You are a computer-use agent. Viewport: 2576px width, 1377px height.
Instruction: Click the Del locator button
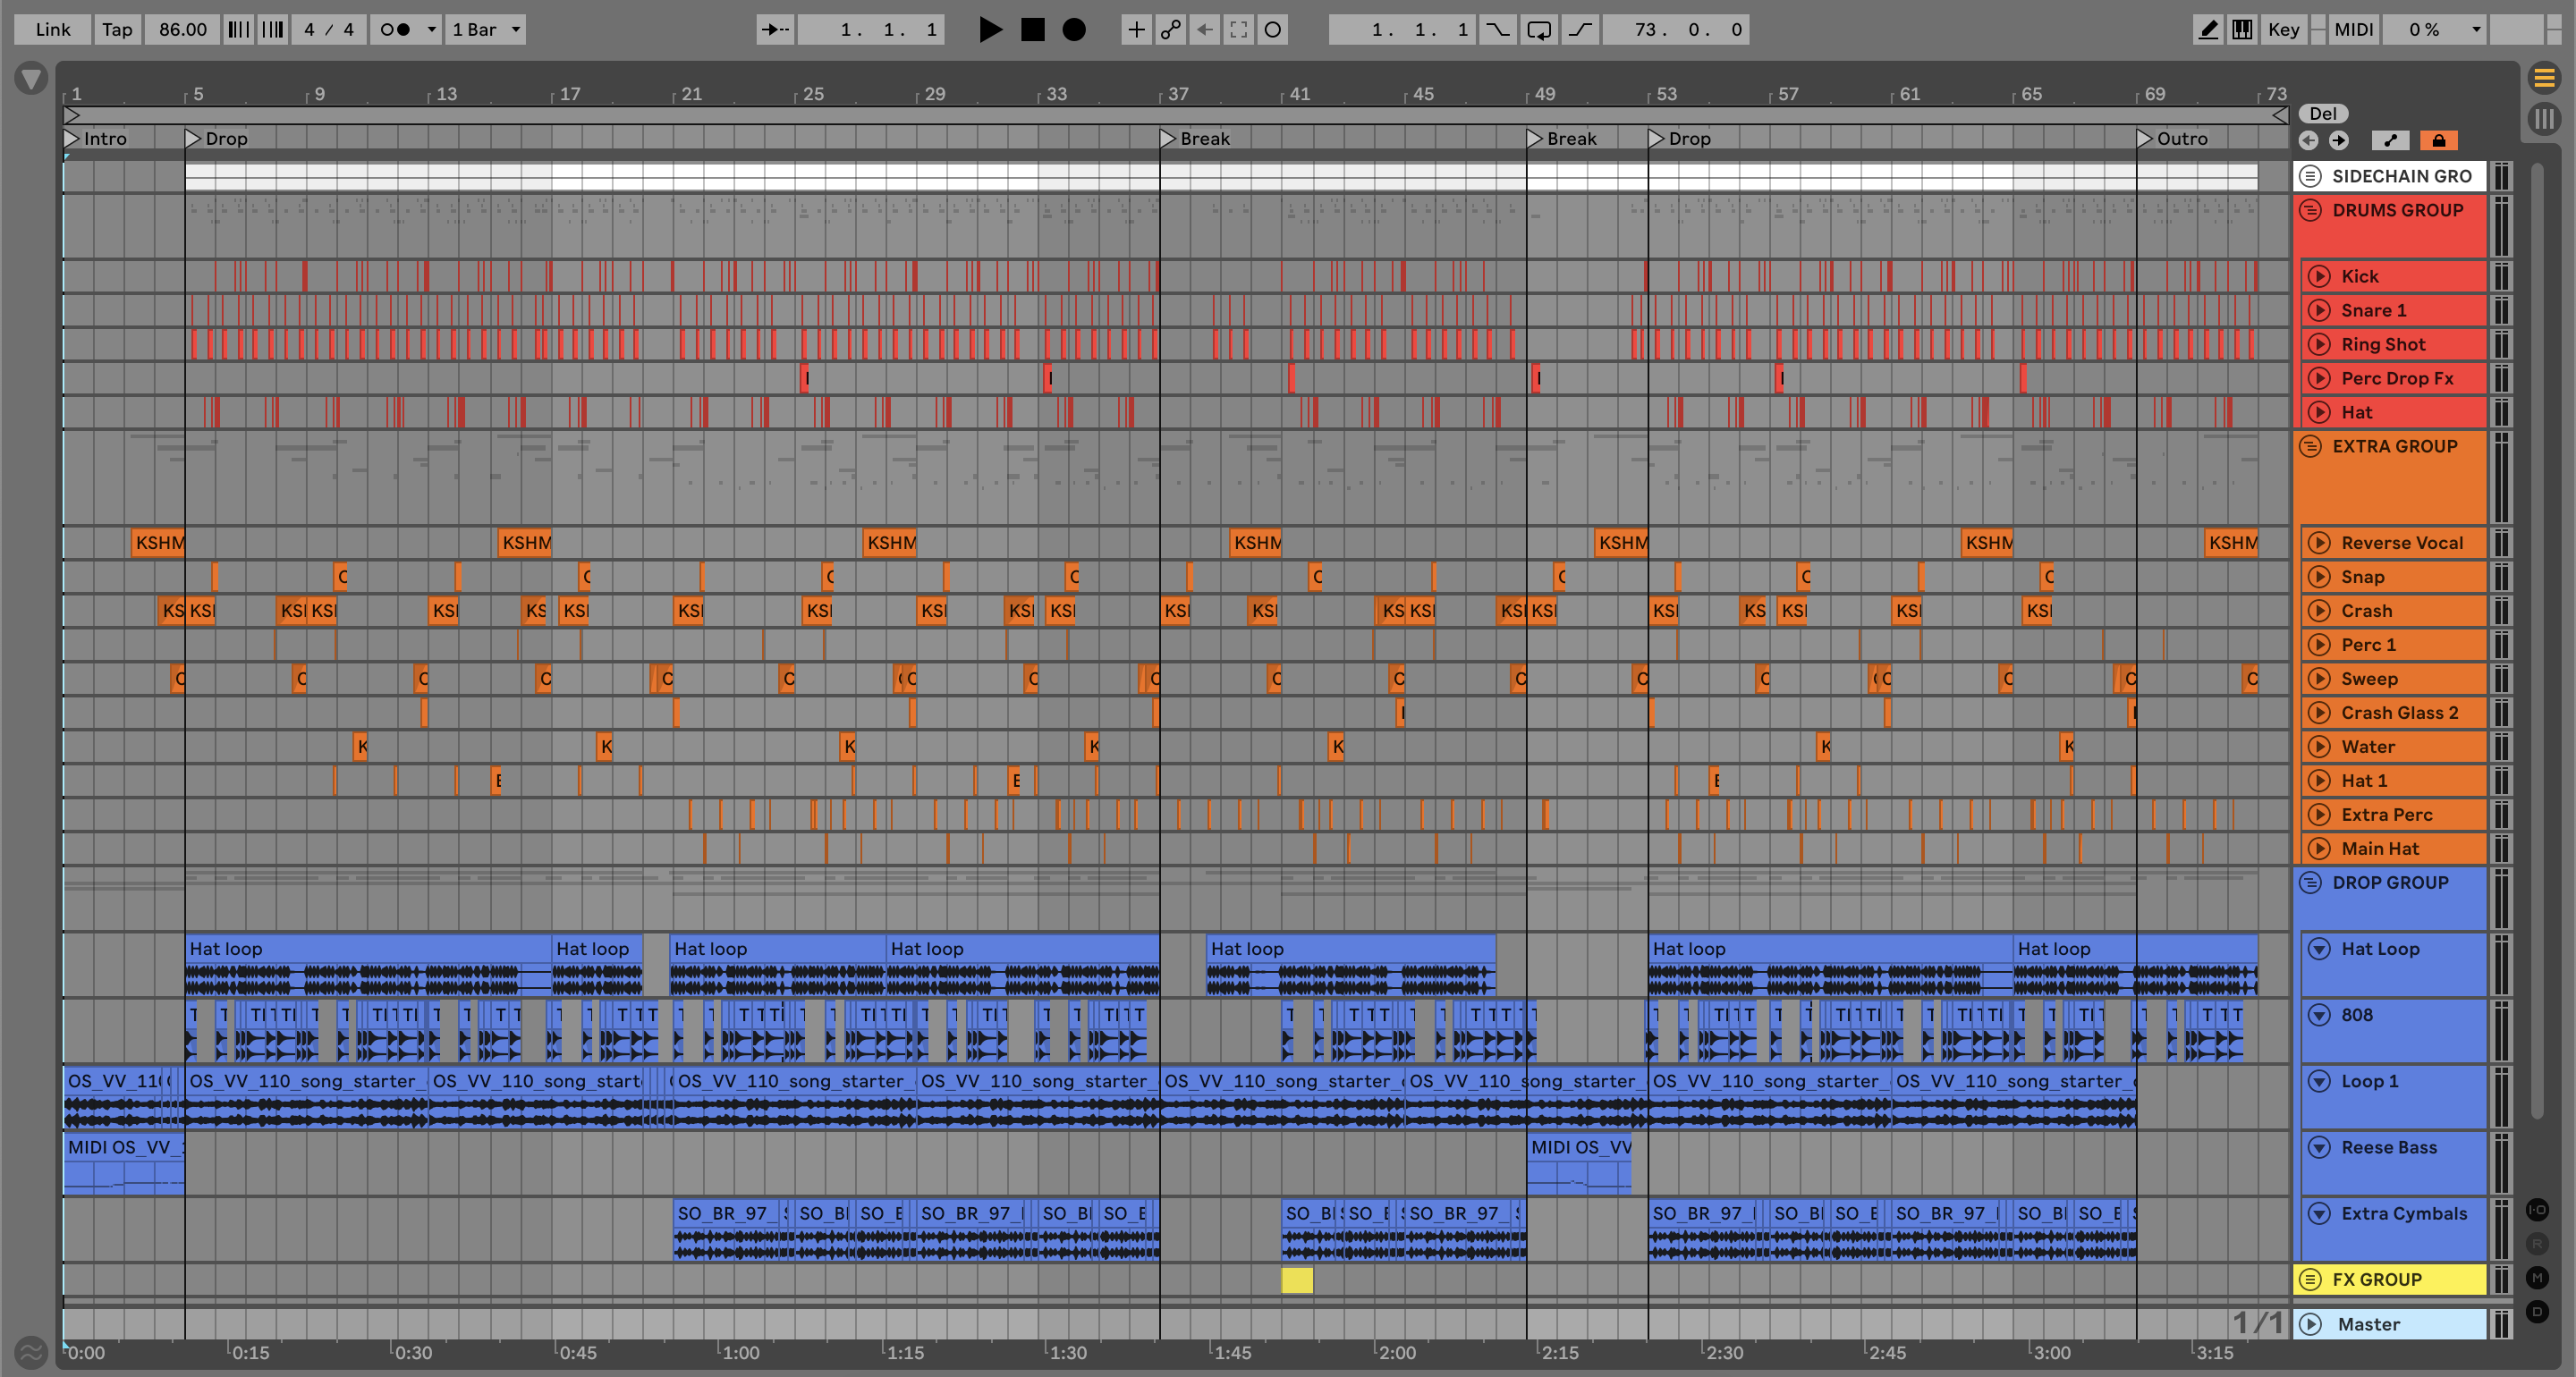(2322, 113)
